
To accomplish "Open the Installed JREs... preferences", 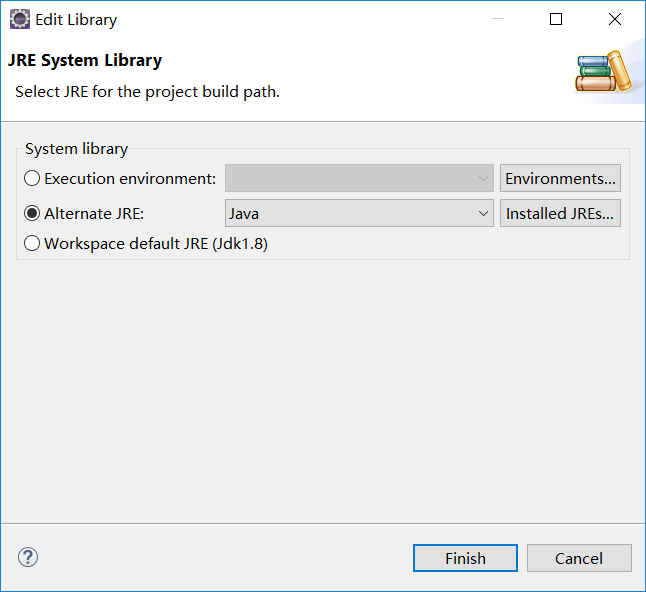I will click(560, 213).
